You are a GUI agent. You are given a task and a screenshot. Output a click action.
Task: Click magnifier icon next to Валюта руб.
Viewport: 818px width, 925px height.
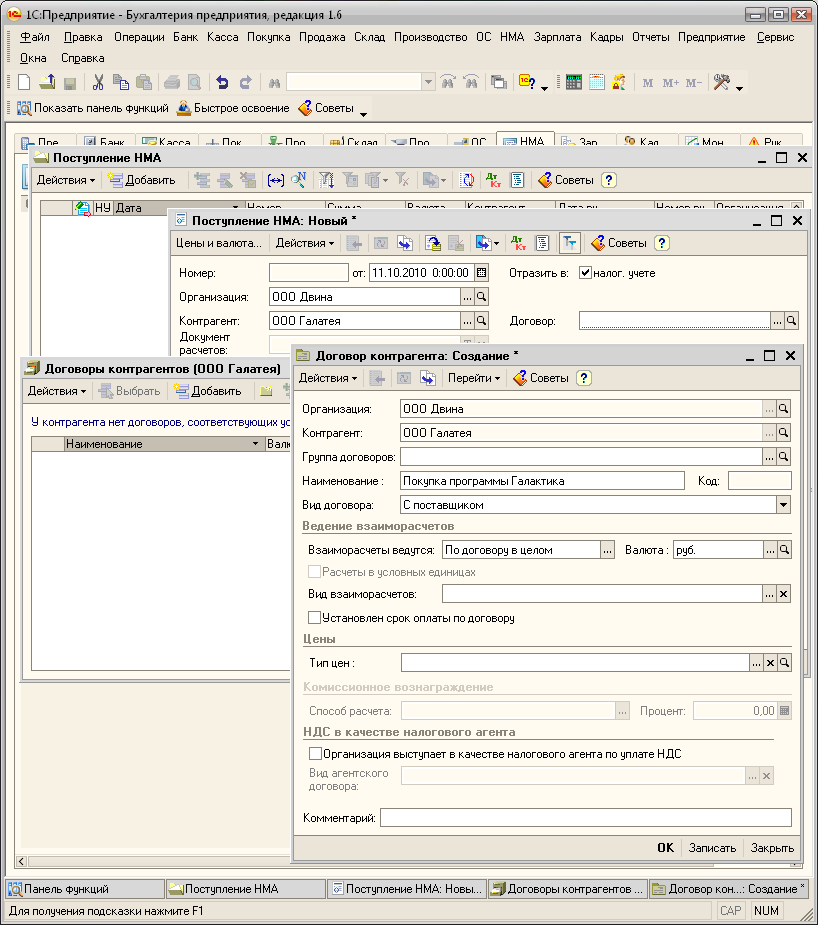coord(784,550)
